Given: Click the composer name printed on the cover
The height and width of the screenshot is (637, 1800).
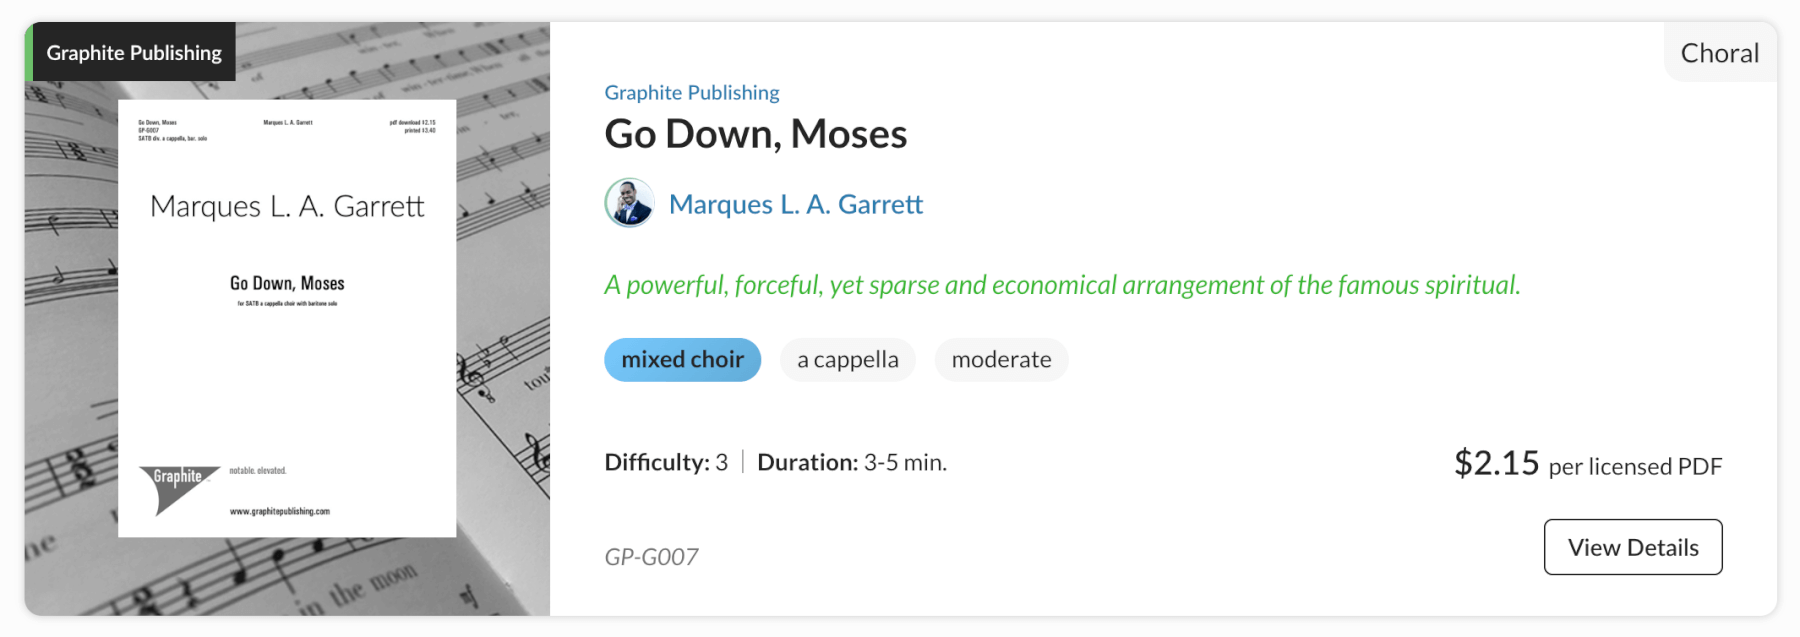Looking at the screenshot, I should pos(287,207).
